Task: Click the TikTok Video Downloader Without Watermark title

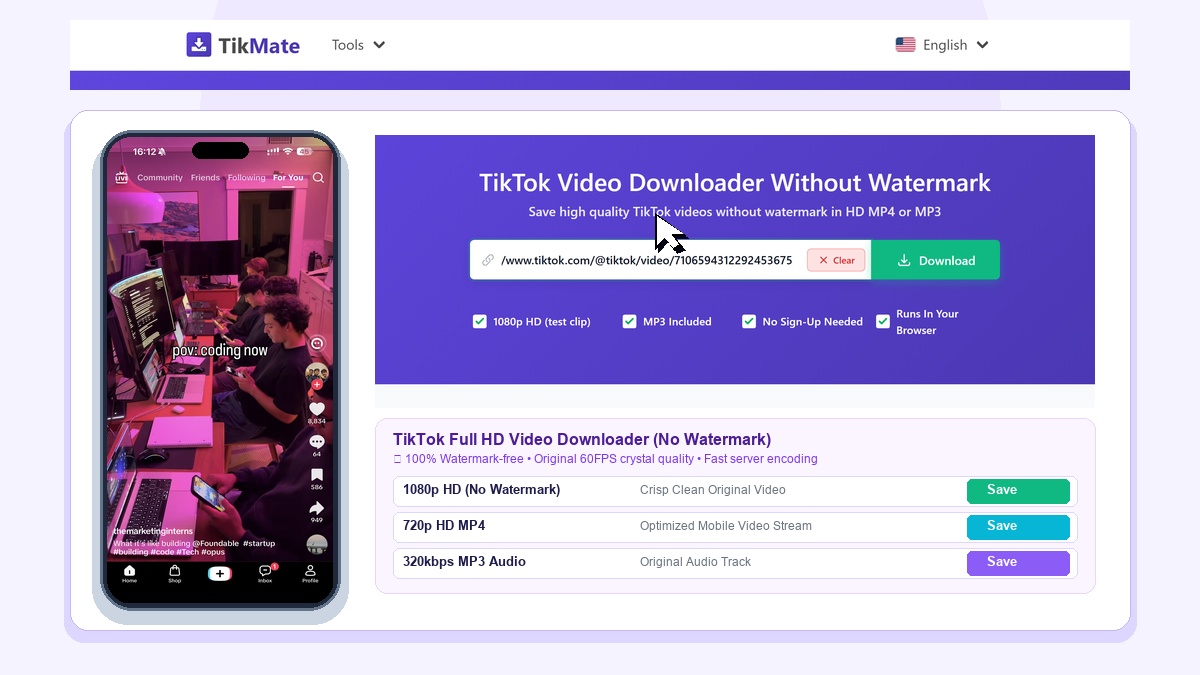Action: point(735,183)
